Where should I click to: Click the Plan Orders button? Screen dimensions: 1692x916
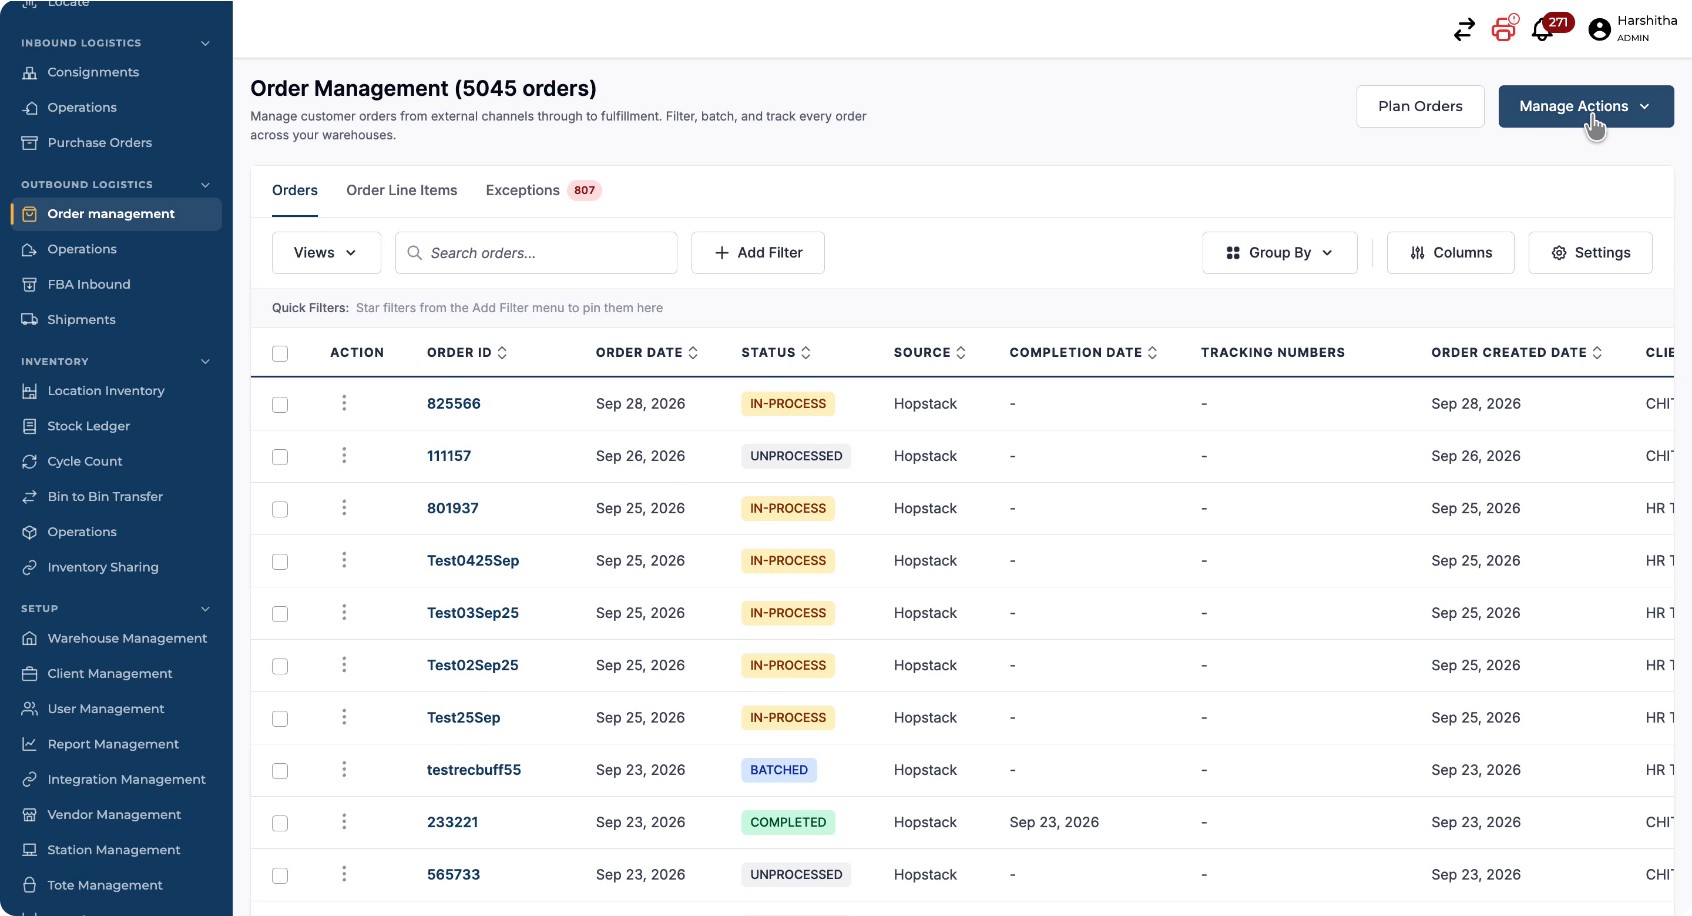pyautogui.click(x=1420, y=106)
